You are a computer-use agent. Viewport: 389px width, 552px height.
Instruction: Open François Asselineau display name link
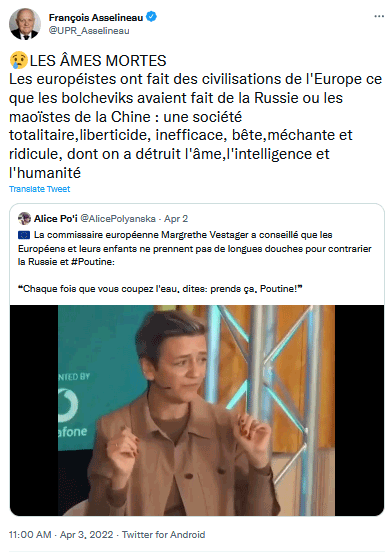(96, 17)
